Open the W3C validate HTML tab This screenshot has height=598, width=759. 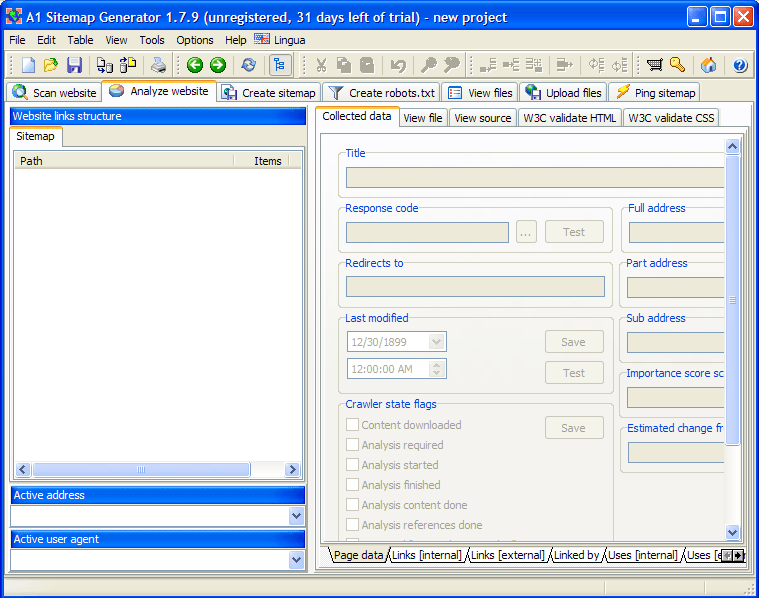tap(570, 118)
